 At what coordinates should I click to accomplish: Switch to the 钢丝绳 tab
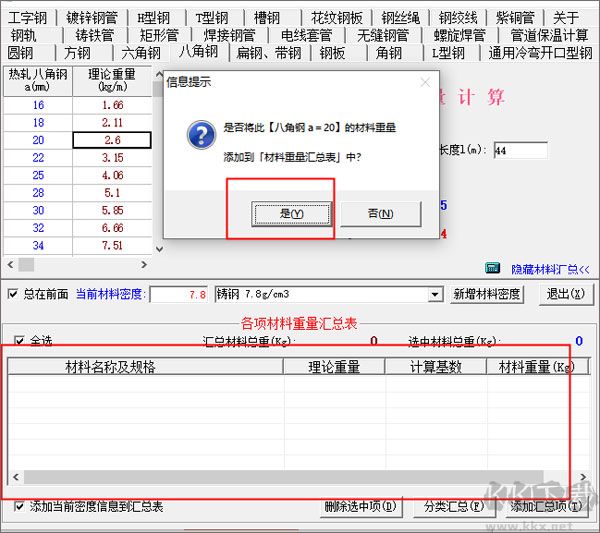[401, 18]
